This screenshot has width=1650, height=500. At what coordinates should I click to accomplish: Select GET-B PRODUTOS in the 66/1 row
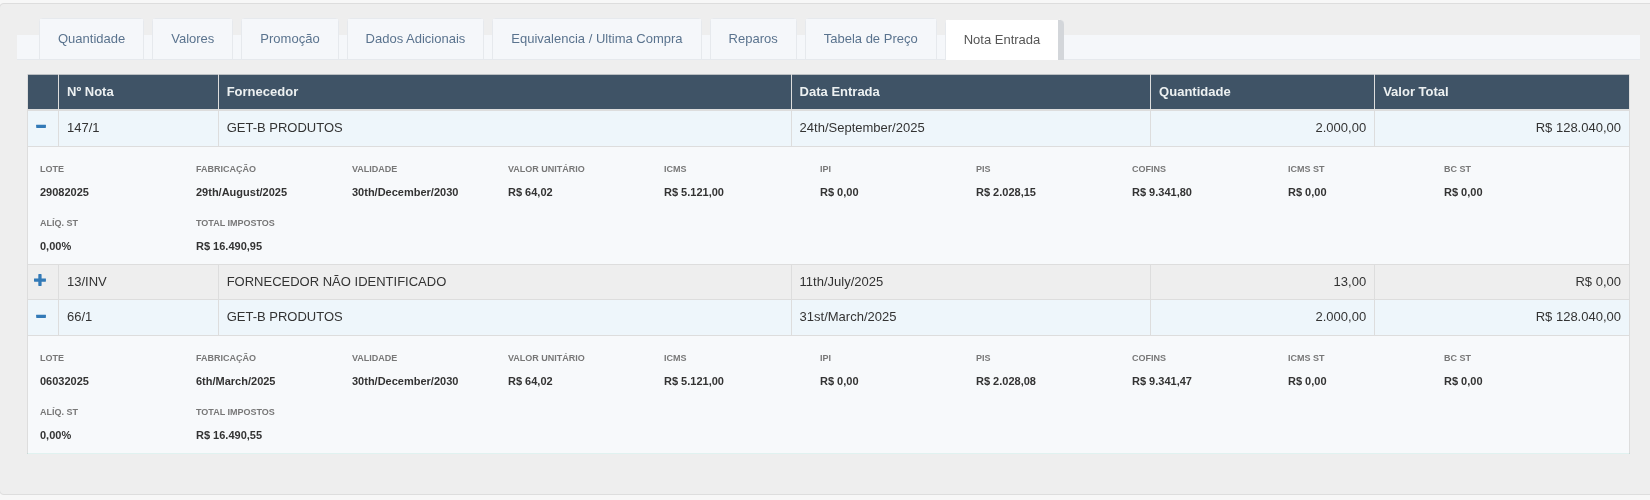[504, 317]
